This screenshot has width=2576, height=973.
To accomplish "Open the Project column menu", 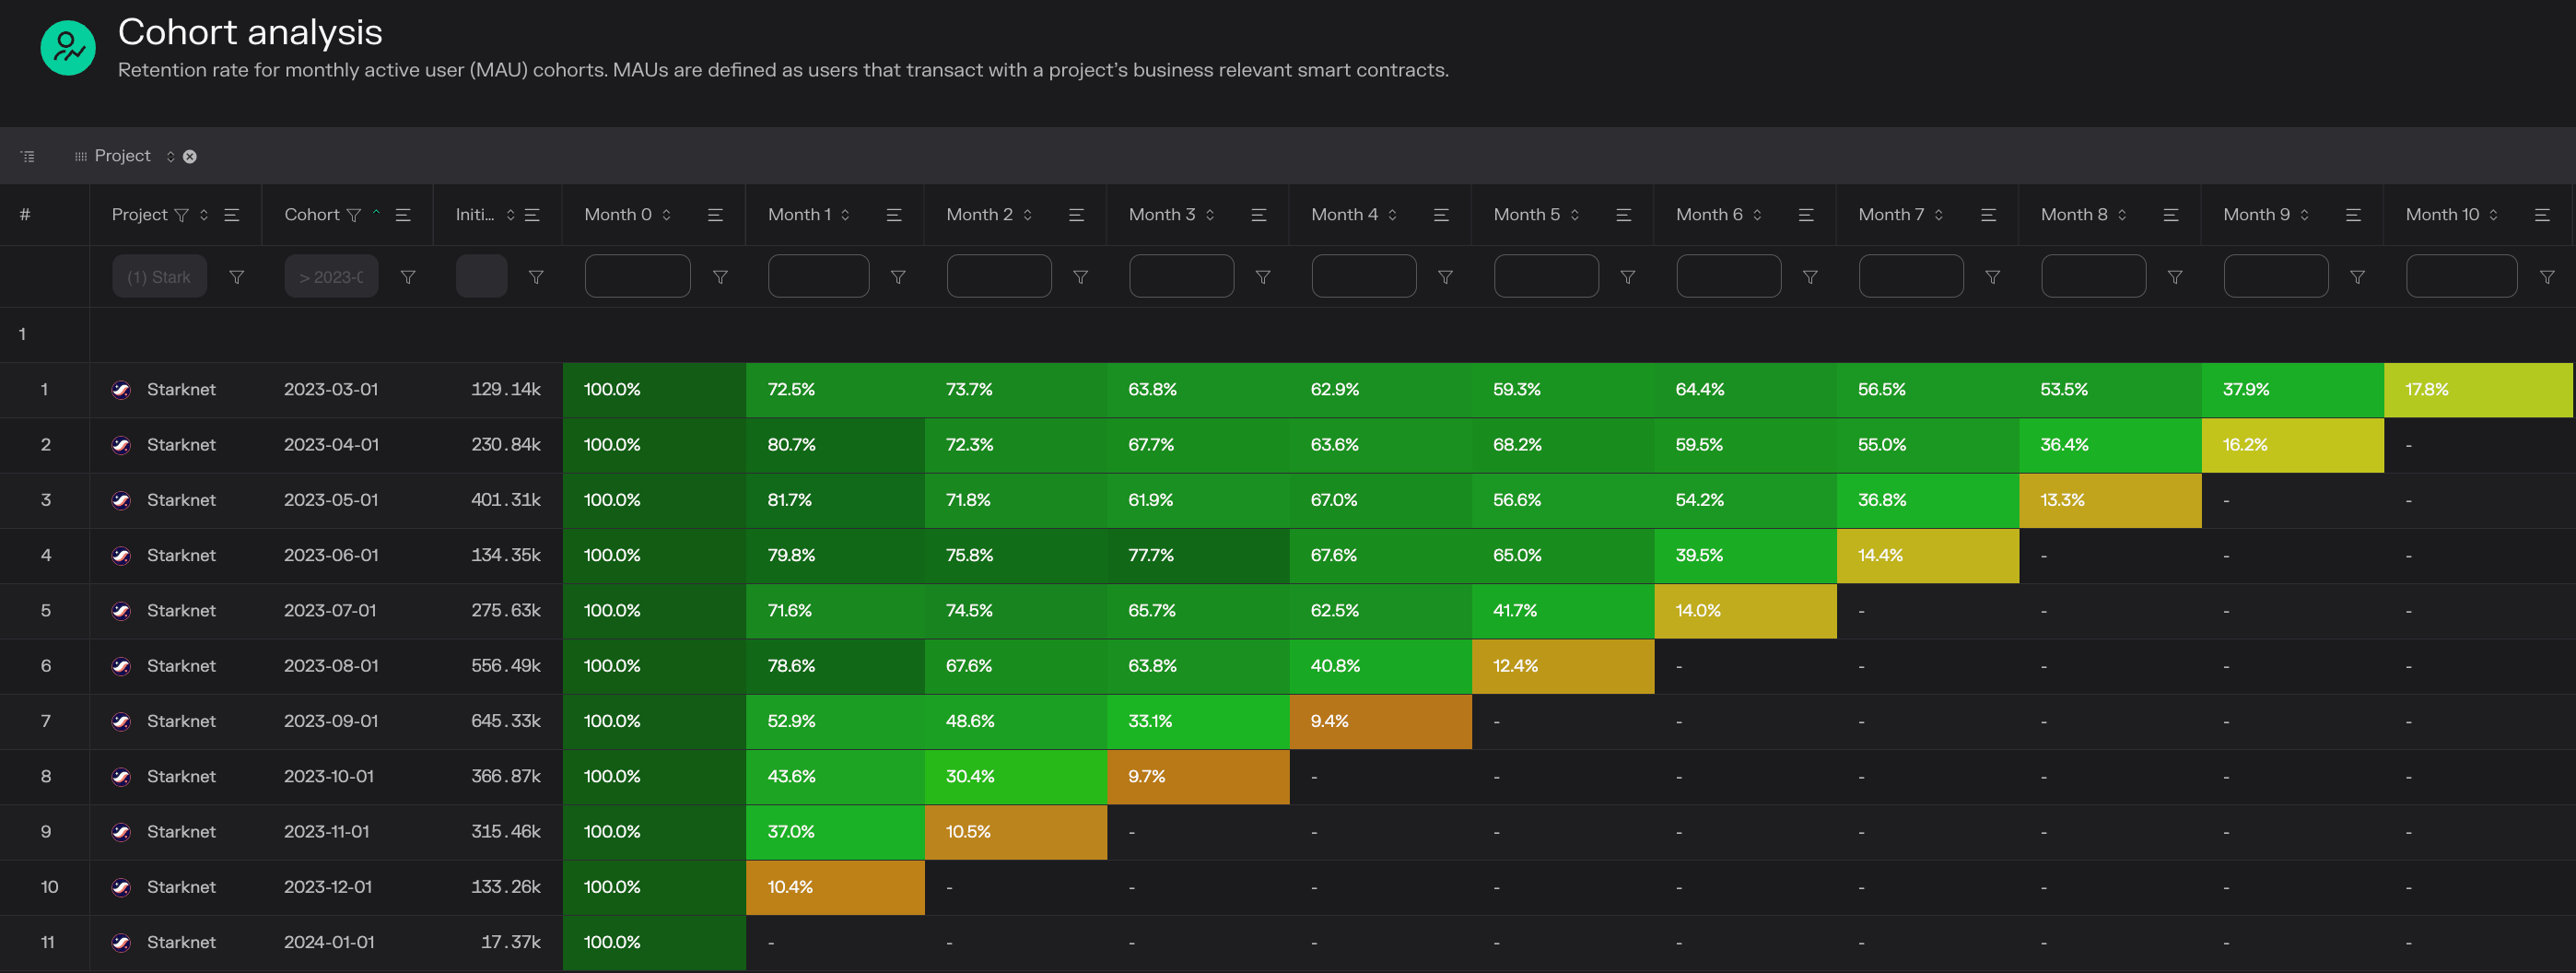I will tap(232, 215).
